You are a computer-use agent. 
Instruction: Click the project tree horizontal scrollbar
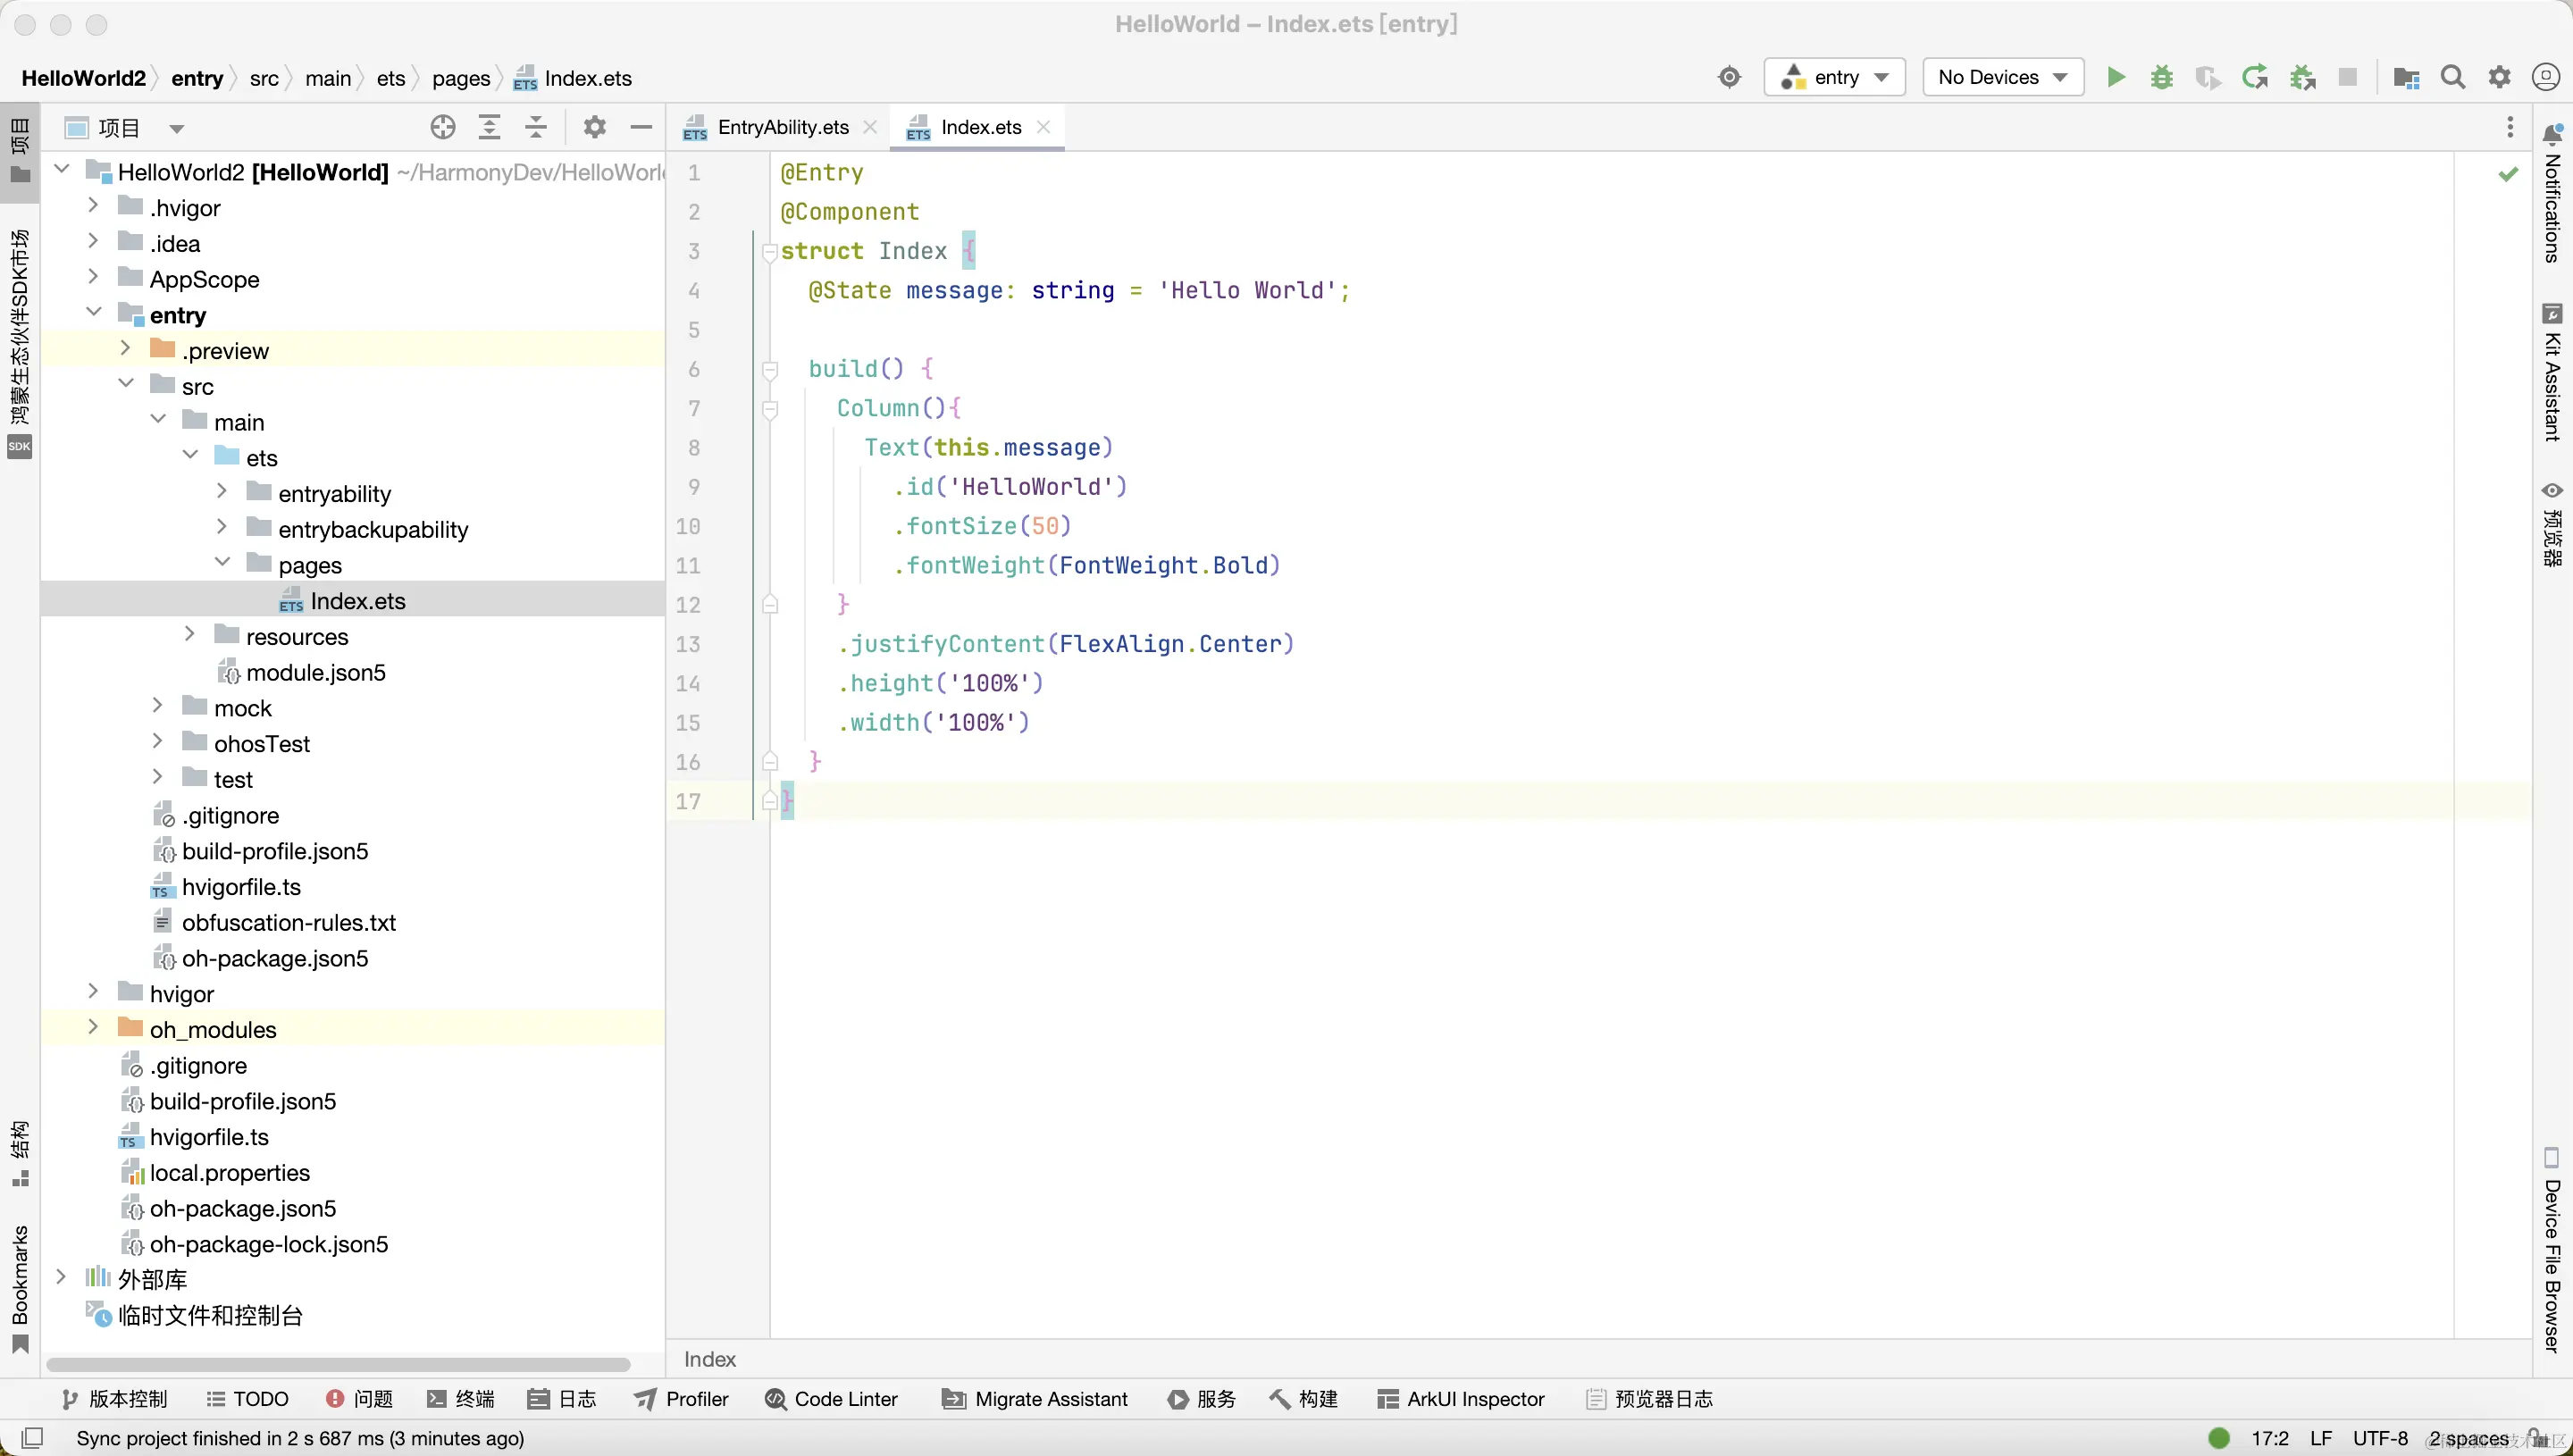(x=338, y=1364)
